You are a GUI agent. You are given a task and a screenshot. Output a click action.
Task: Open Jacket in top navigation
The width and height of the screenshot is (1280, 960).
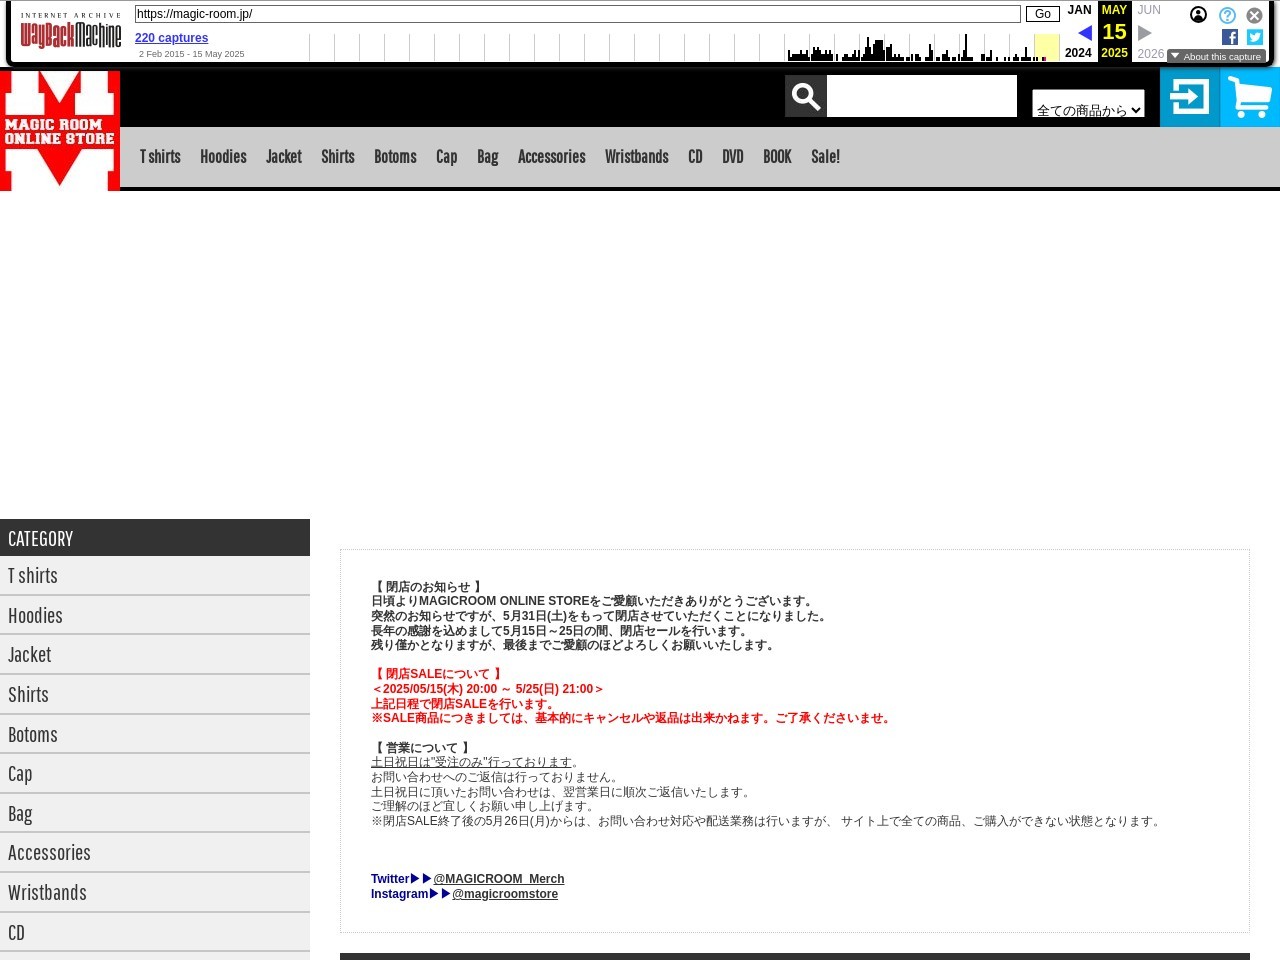coord(284,157)
